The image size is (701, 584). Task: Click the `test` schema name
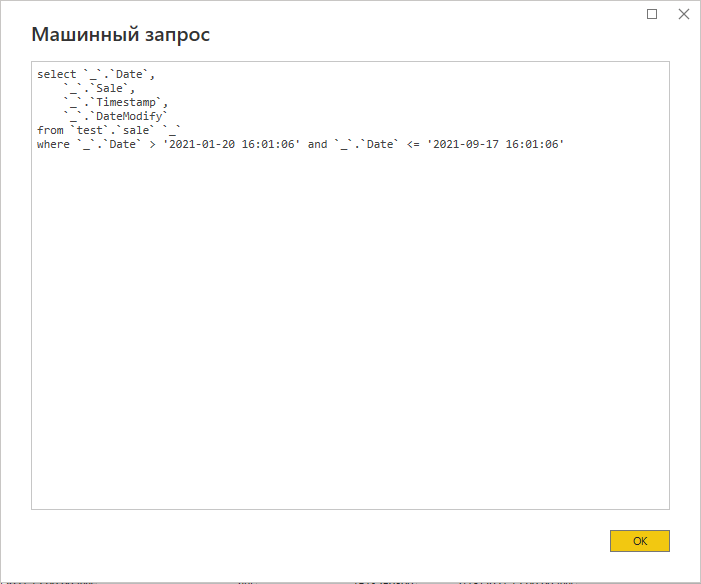(89, 130)
